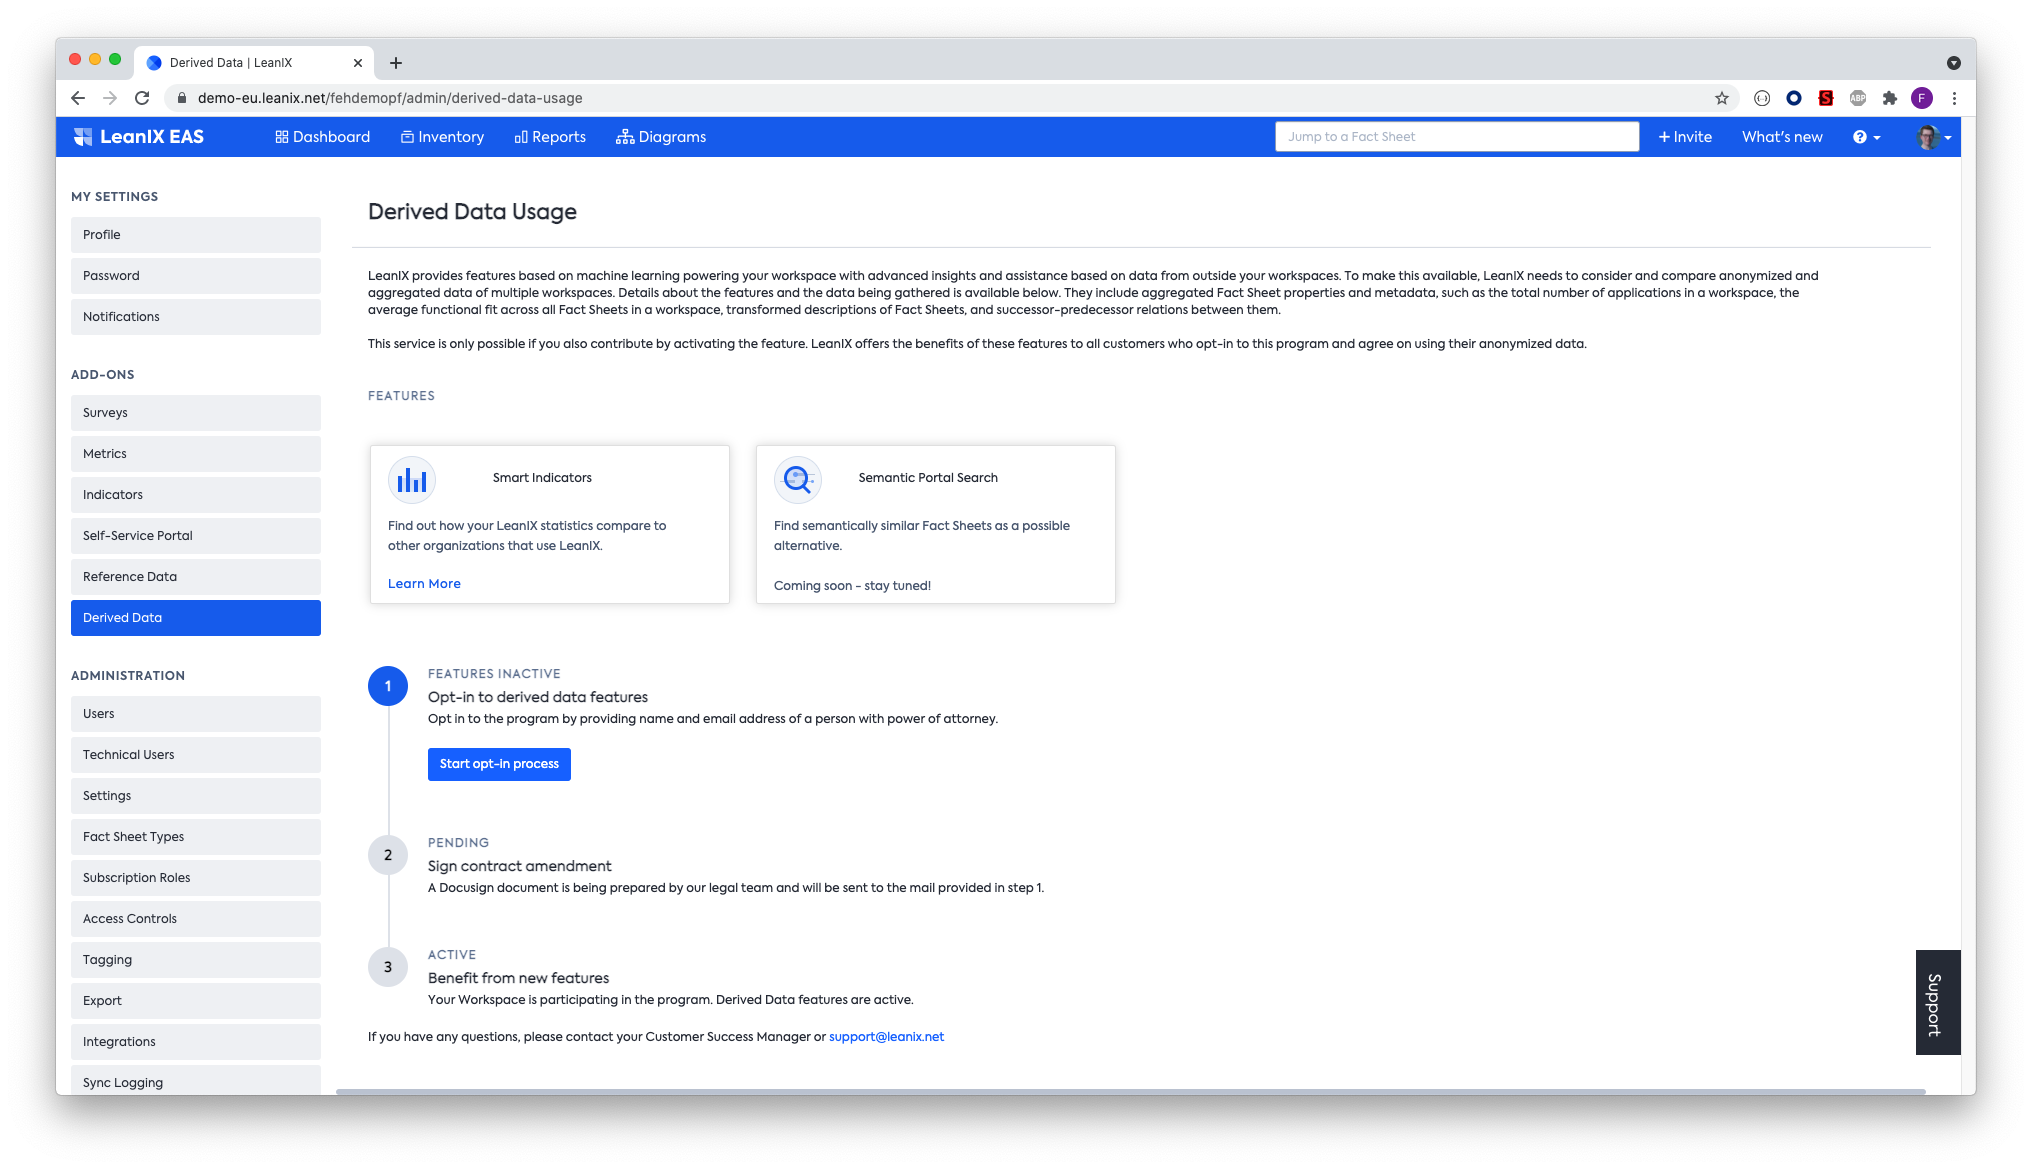Open the Support side tab

pyautogui.click(x=1937, y=1002)
